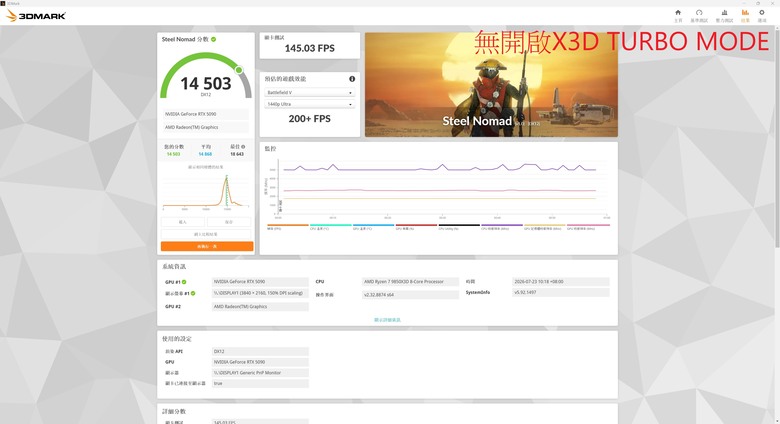Click the green validation check beside Steel Nomad score
The width and height of the screenshot is (780, 424).
[213, 39]
